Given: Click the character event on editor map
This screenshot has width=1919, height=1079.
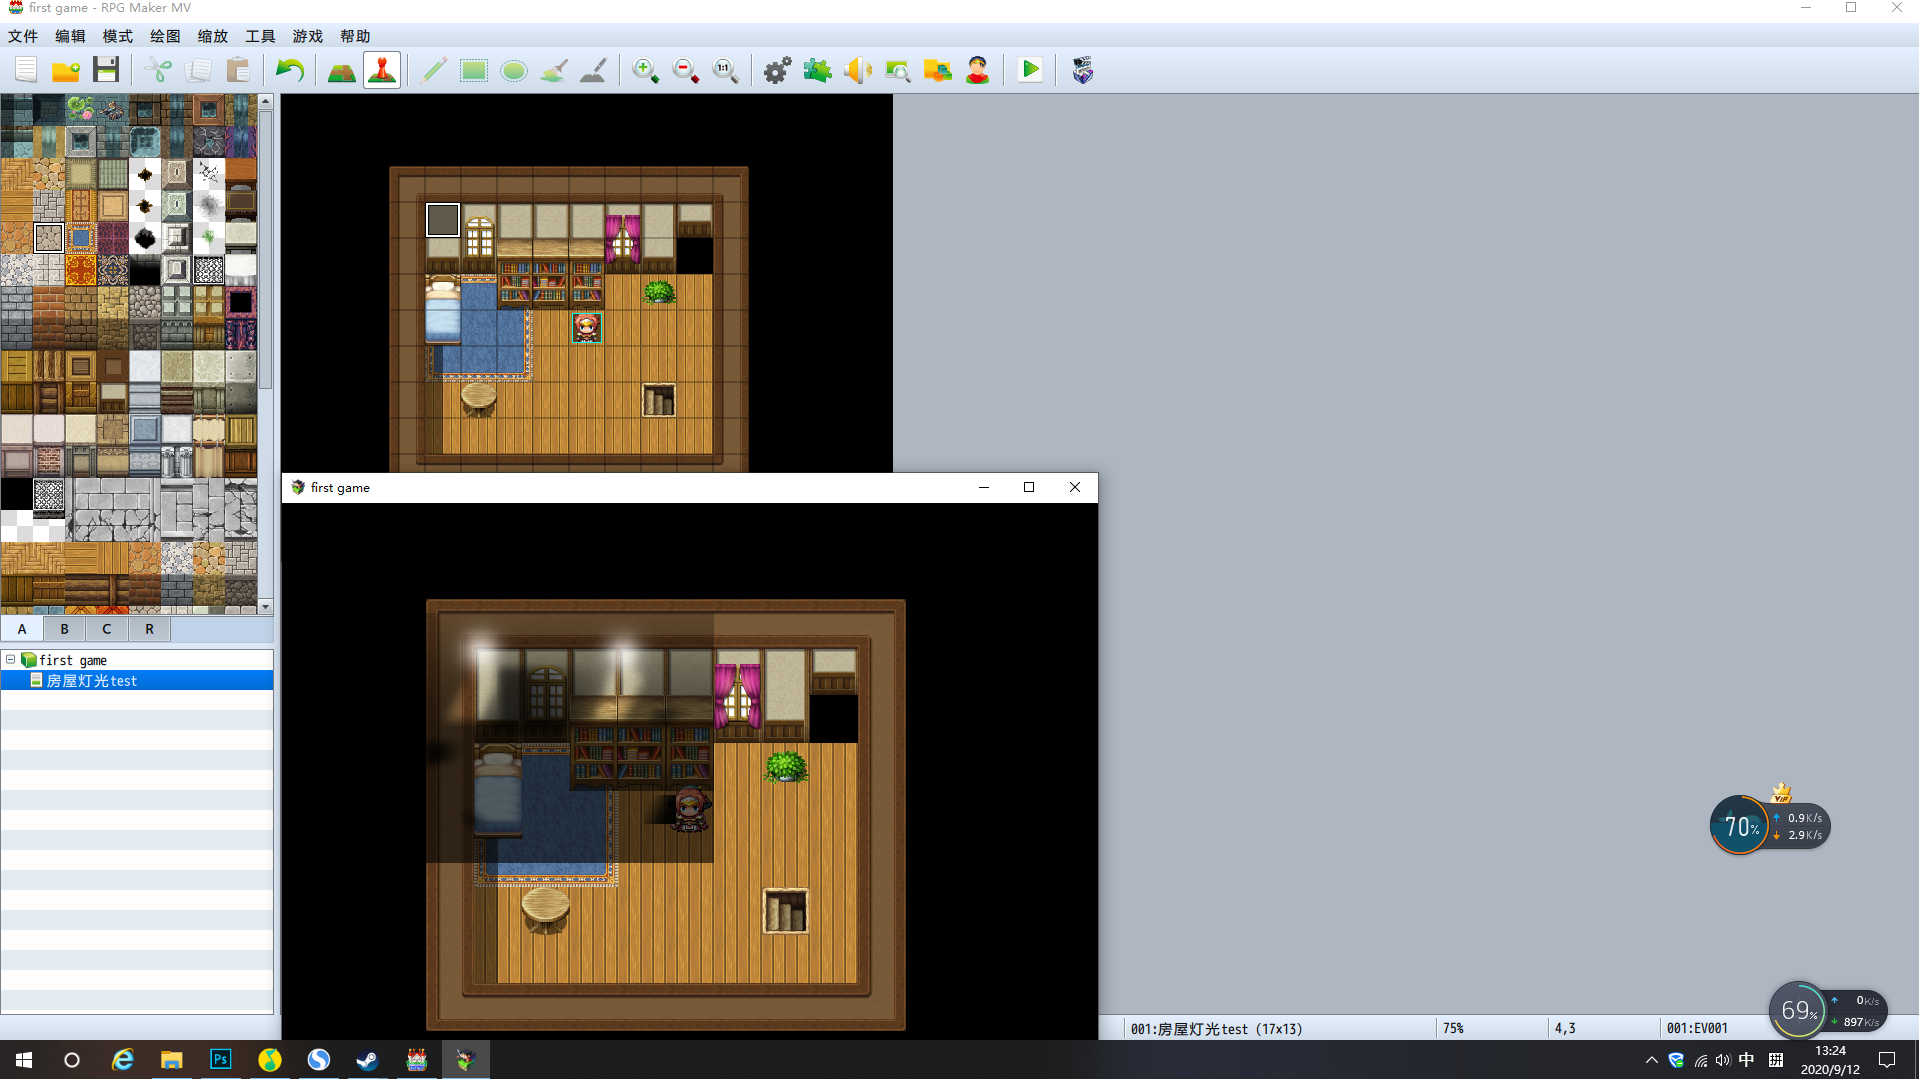Looking at the screenshot, I should click(x=587, y=327).
